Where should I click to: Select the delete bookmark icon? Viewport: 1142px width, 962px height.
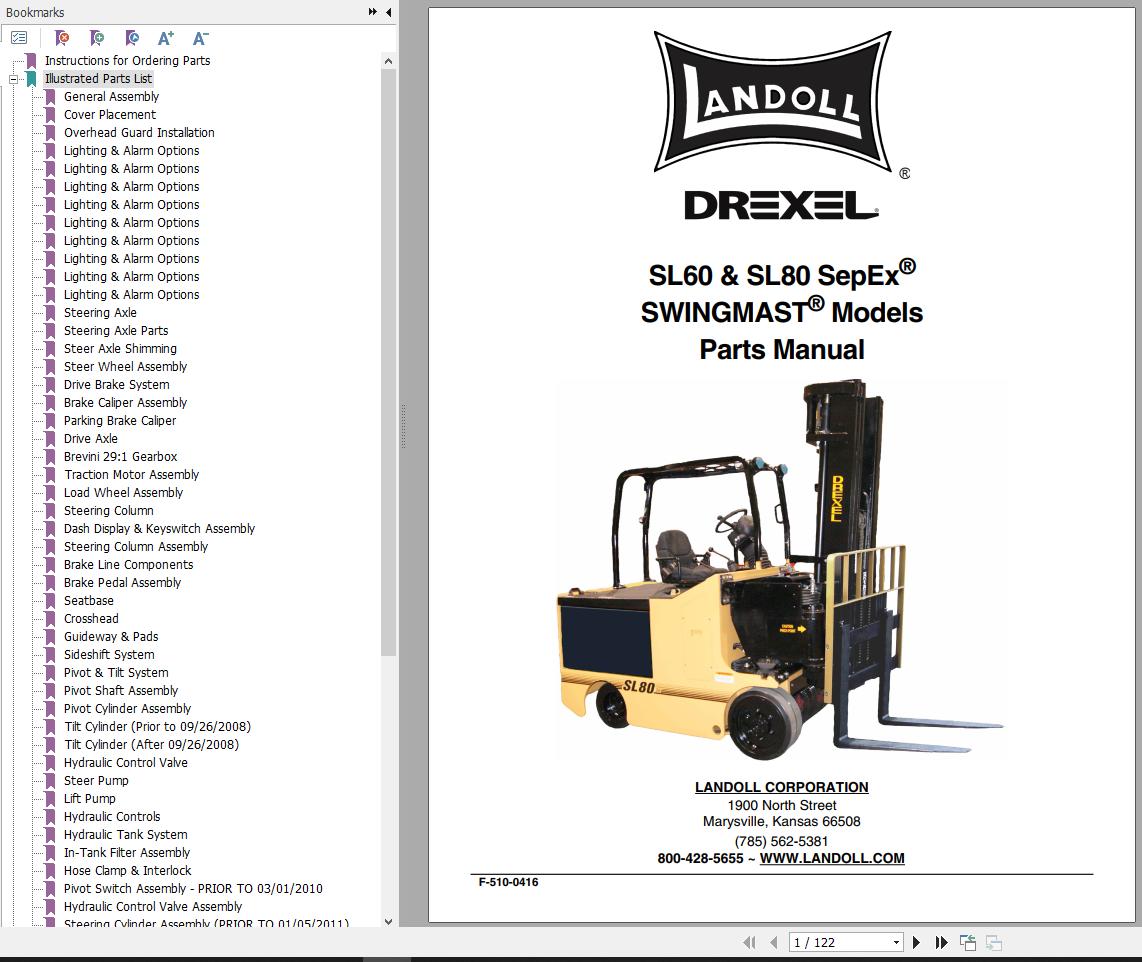61,38
